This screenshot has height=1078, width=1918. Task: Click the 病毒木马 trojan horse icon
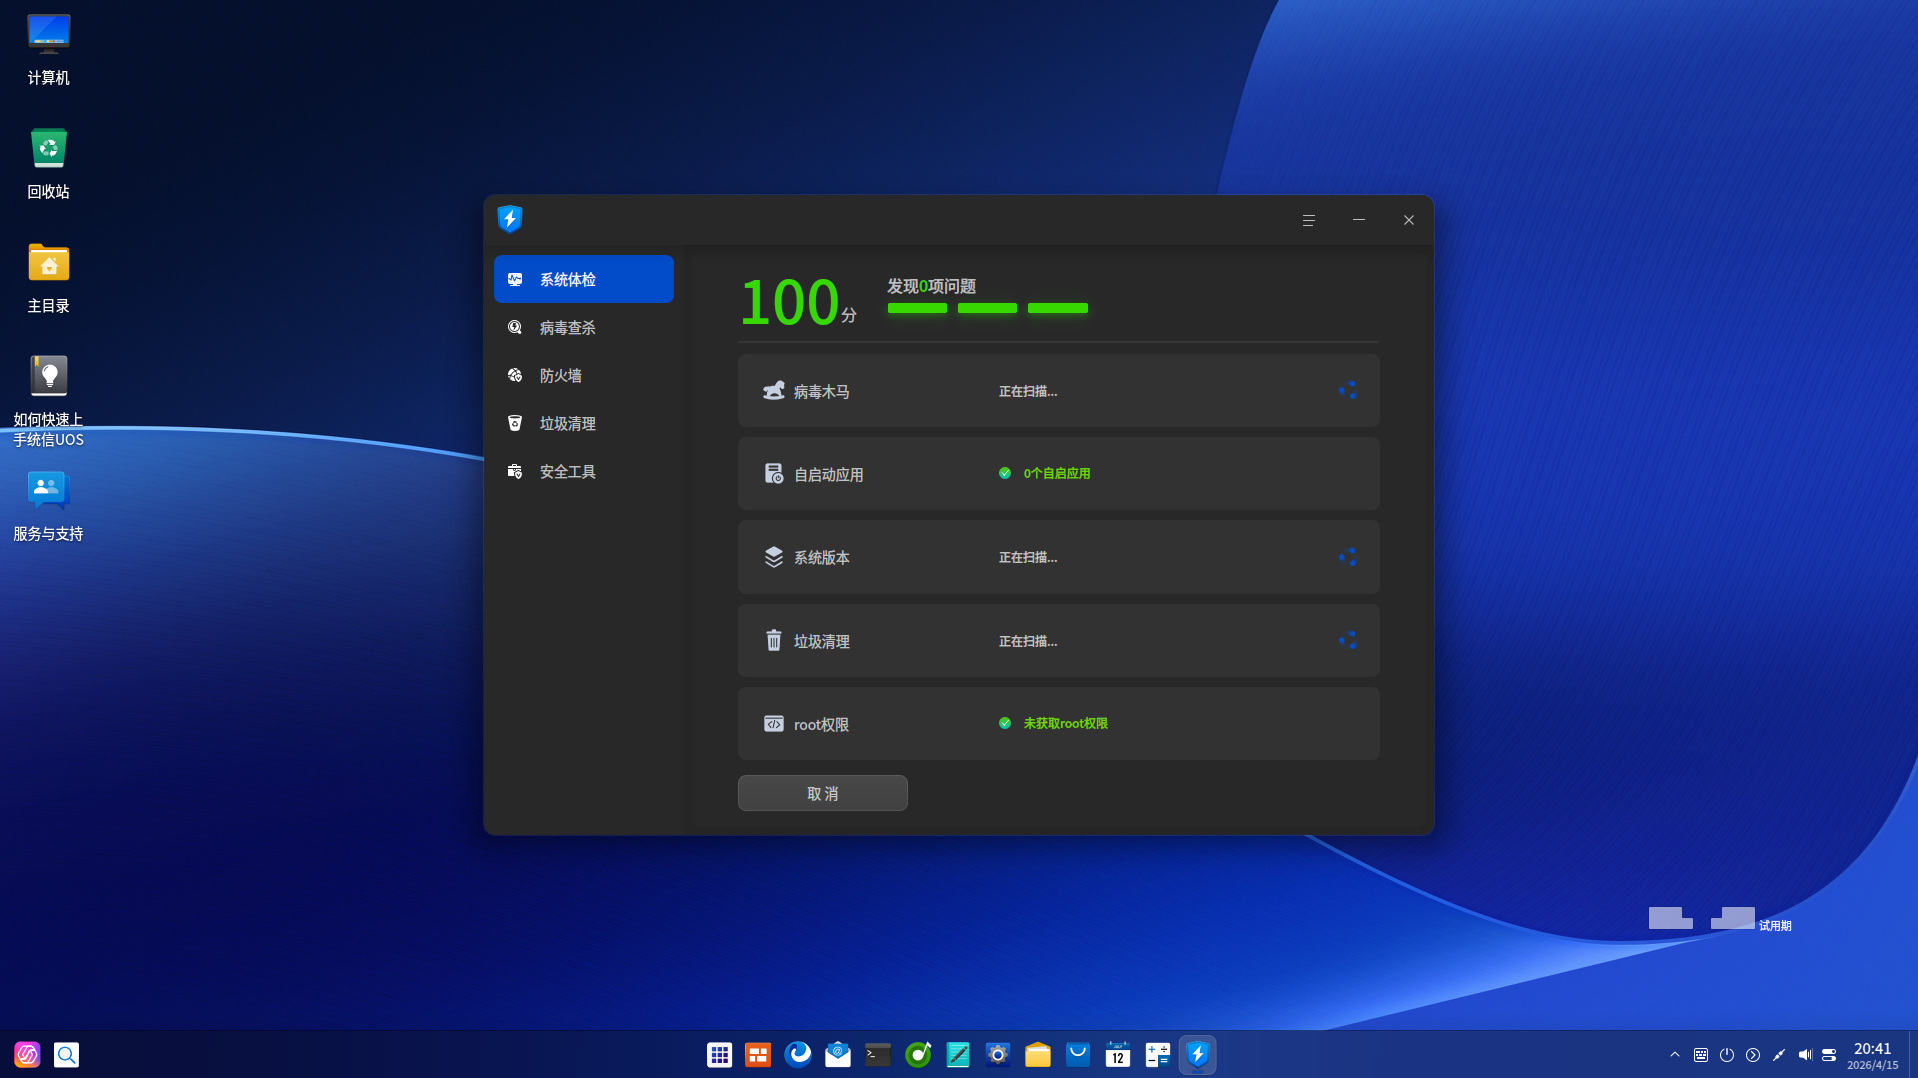click(x=773, y=391)
